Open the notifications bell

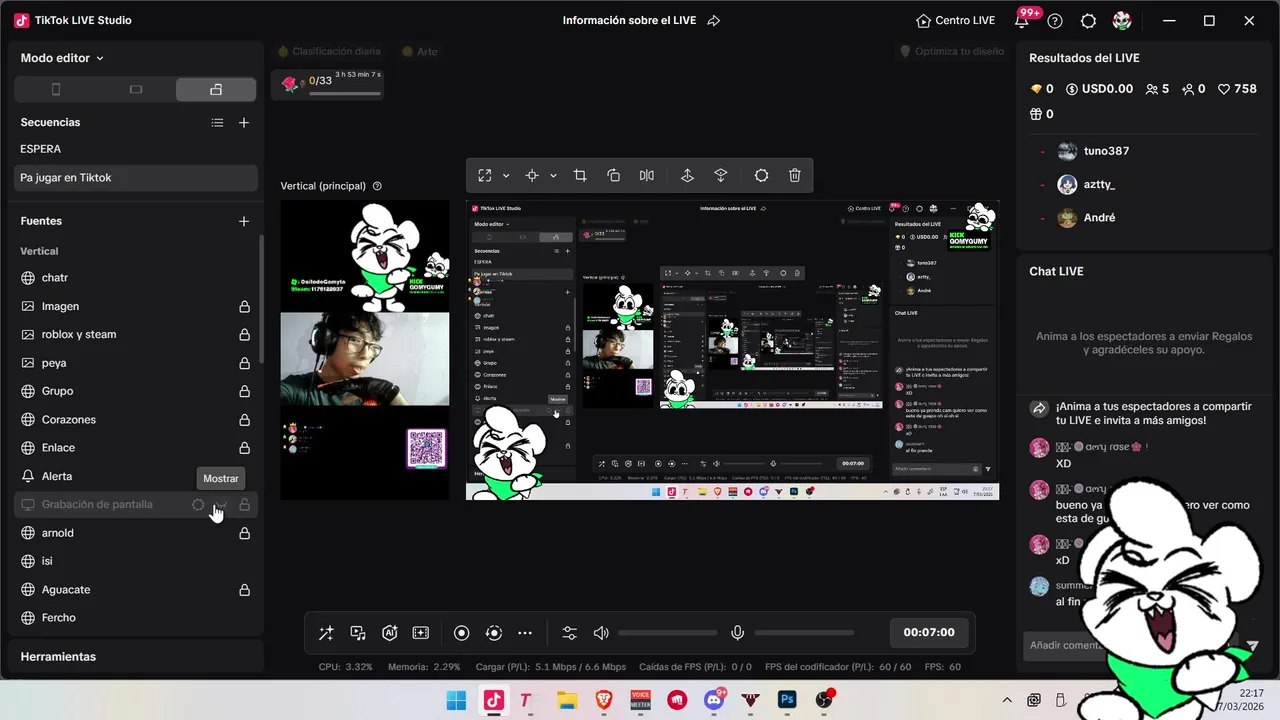(1021, 21)
